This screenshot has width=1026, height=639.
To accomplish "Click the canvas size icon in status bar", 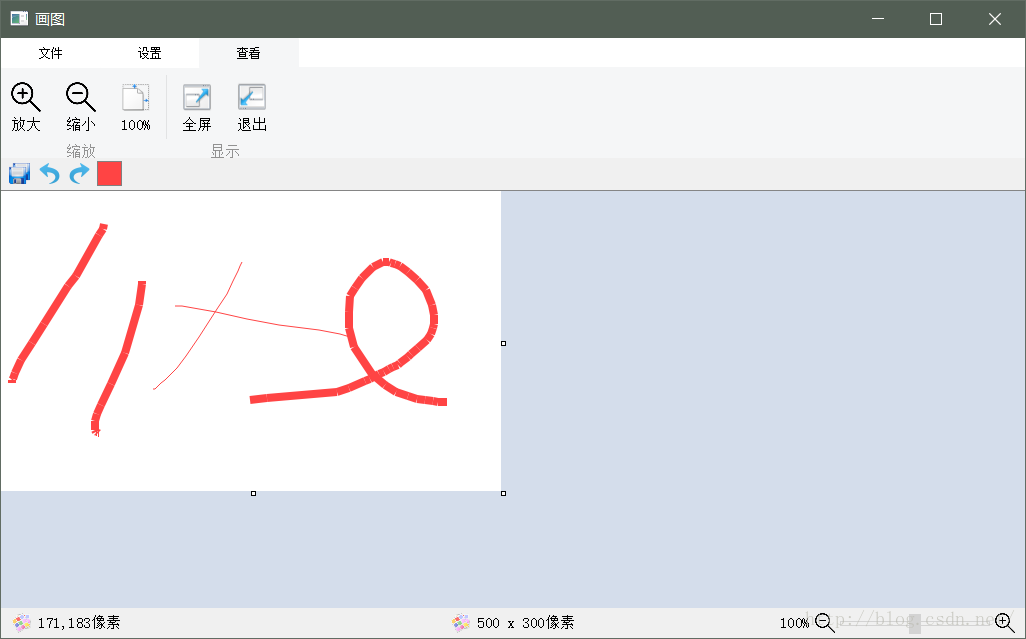I will (461, 623).
